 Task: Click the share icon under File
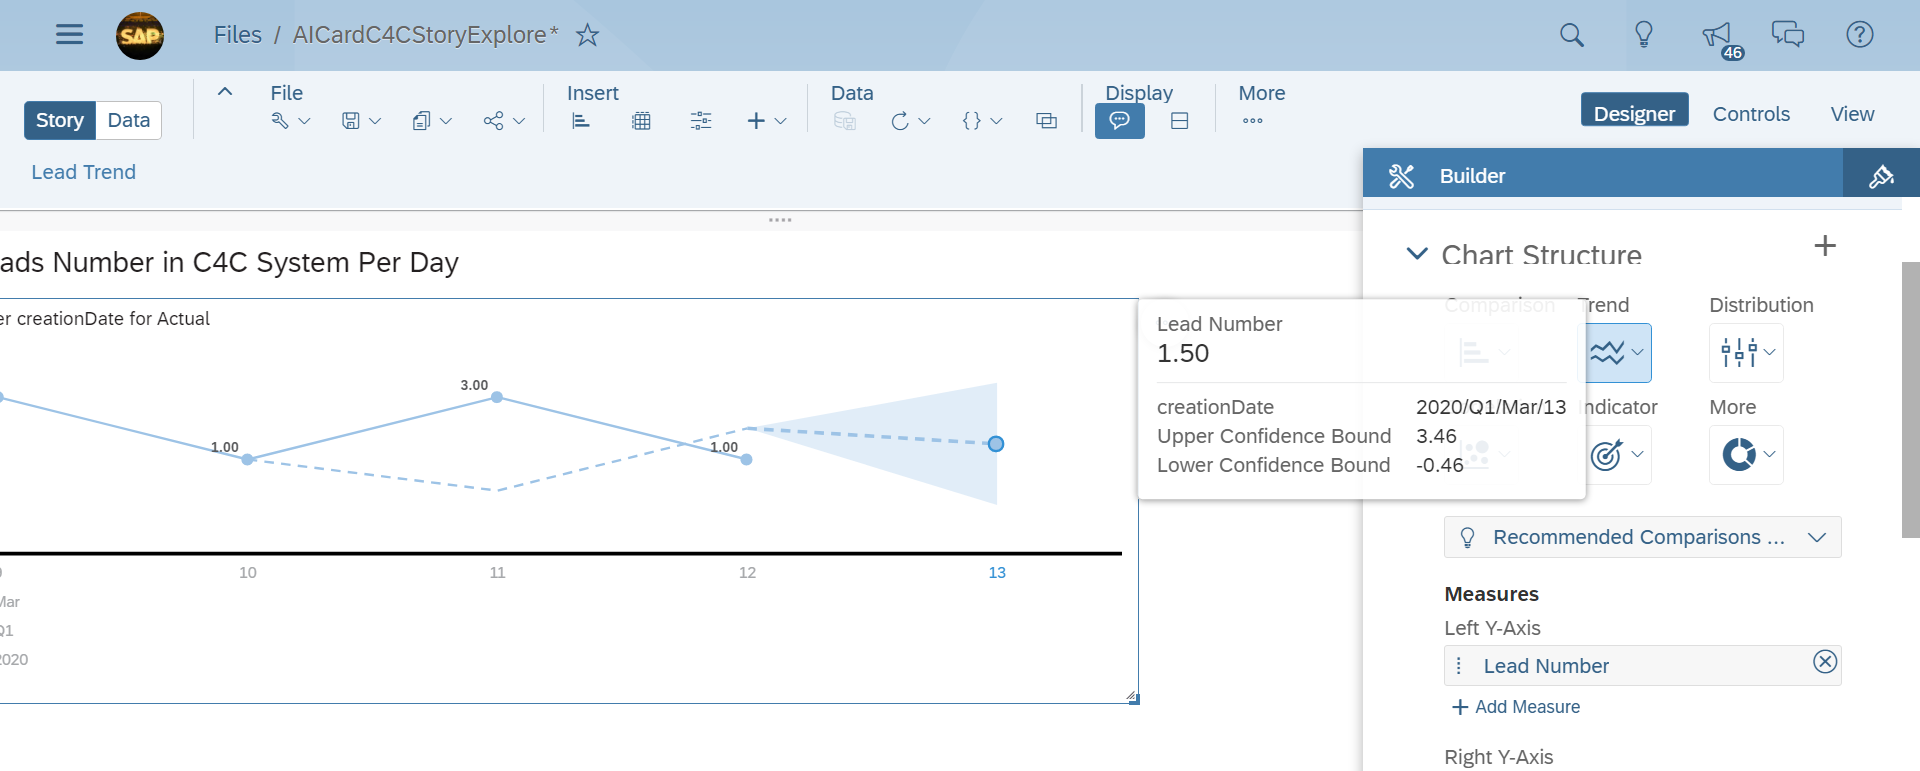click(x=493, y=121)
